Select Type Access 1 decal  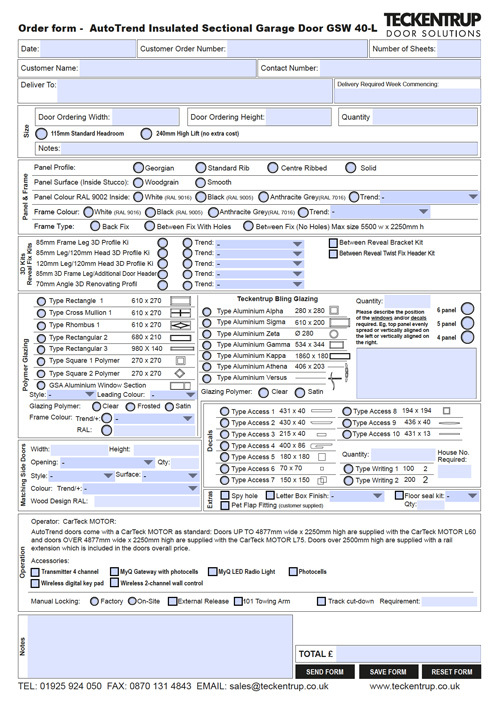tap(224, 411)
